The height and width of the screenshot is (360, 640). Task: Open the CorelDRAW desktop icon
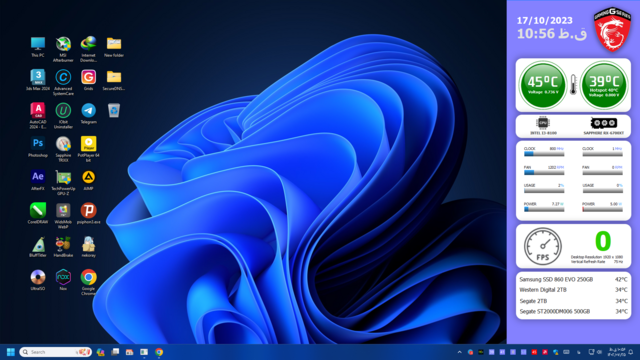pyautogui.click(x=38, y=213)
